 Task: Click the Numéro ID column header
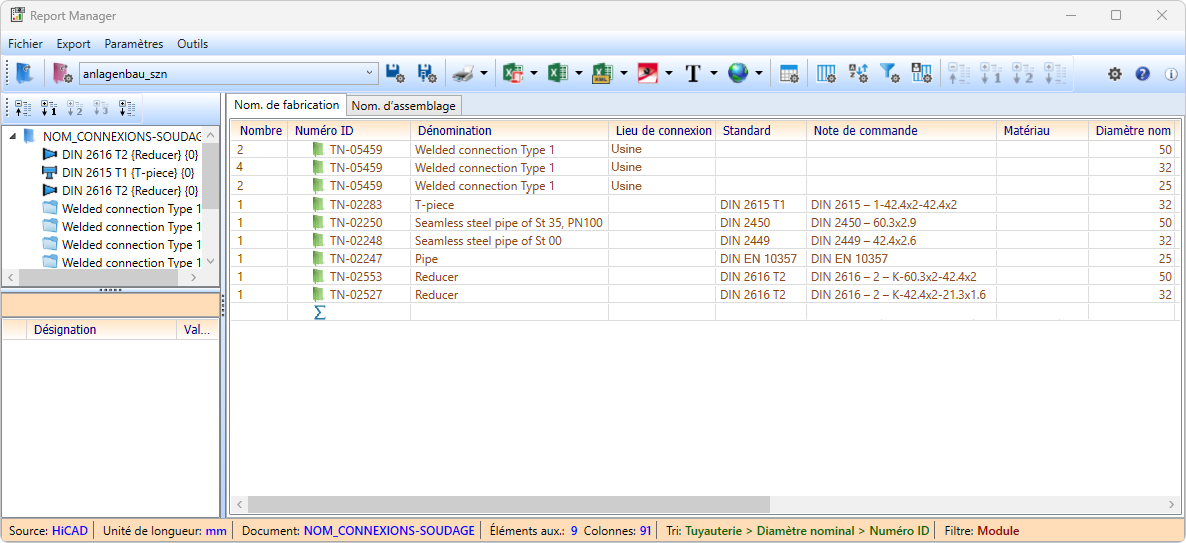tap(323, 130)
